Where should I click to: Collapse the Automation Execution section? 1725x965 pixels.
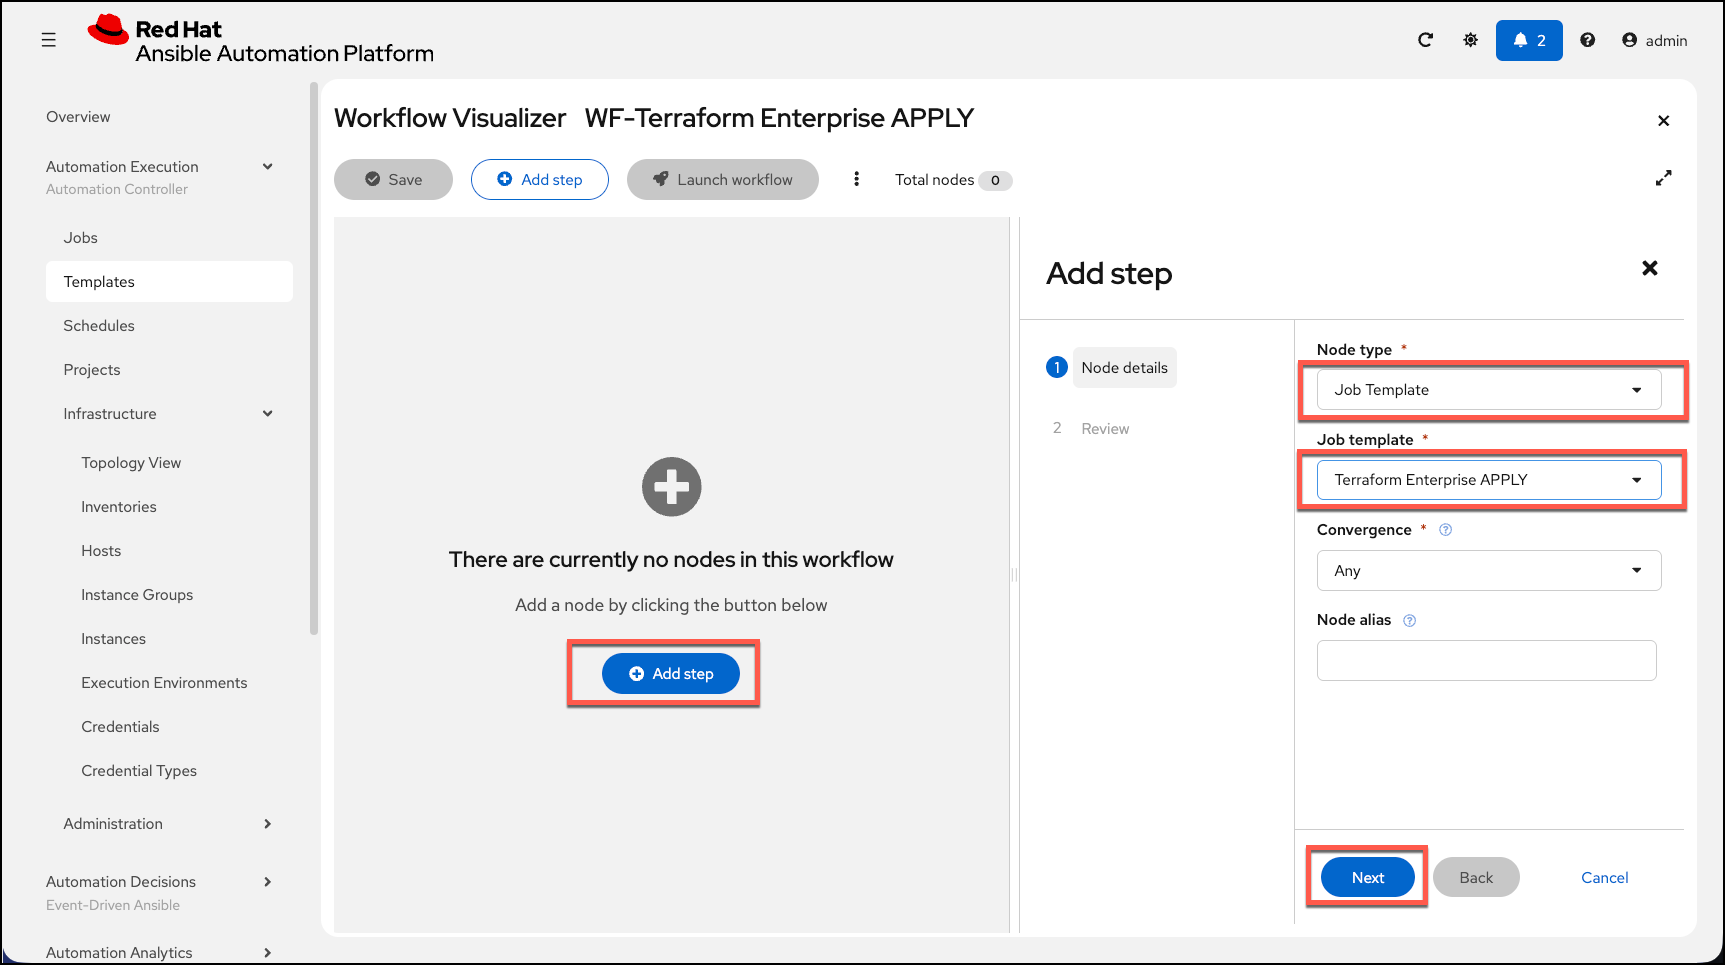click(267, 167)
